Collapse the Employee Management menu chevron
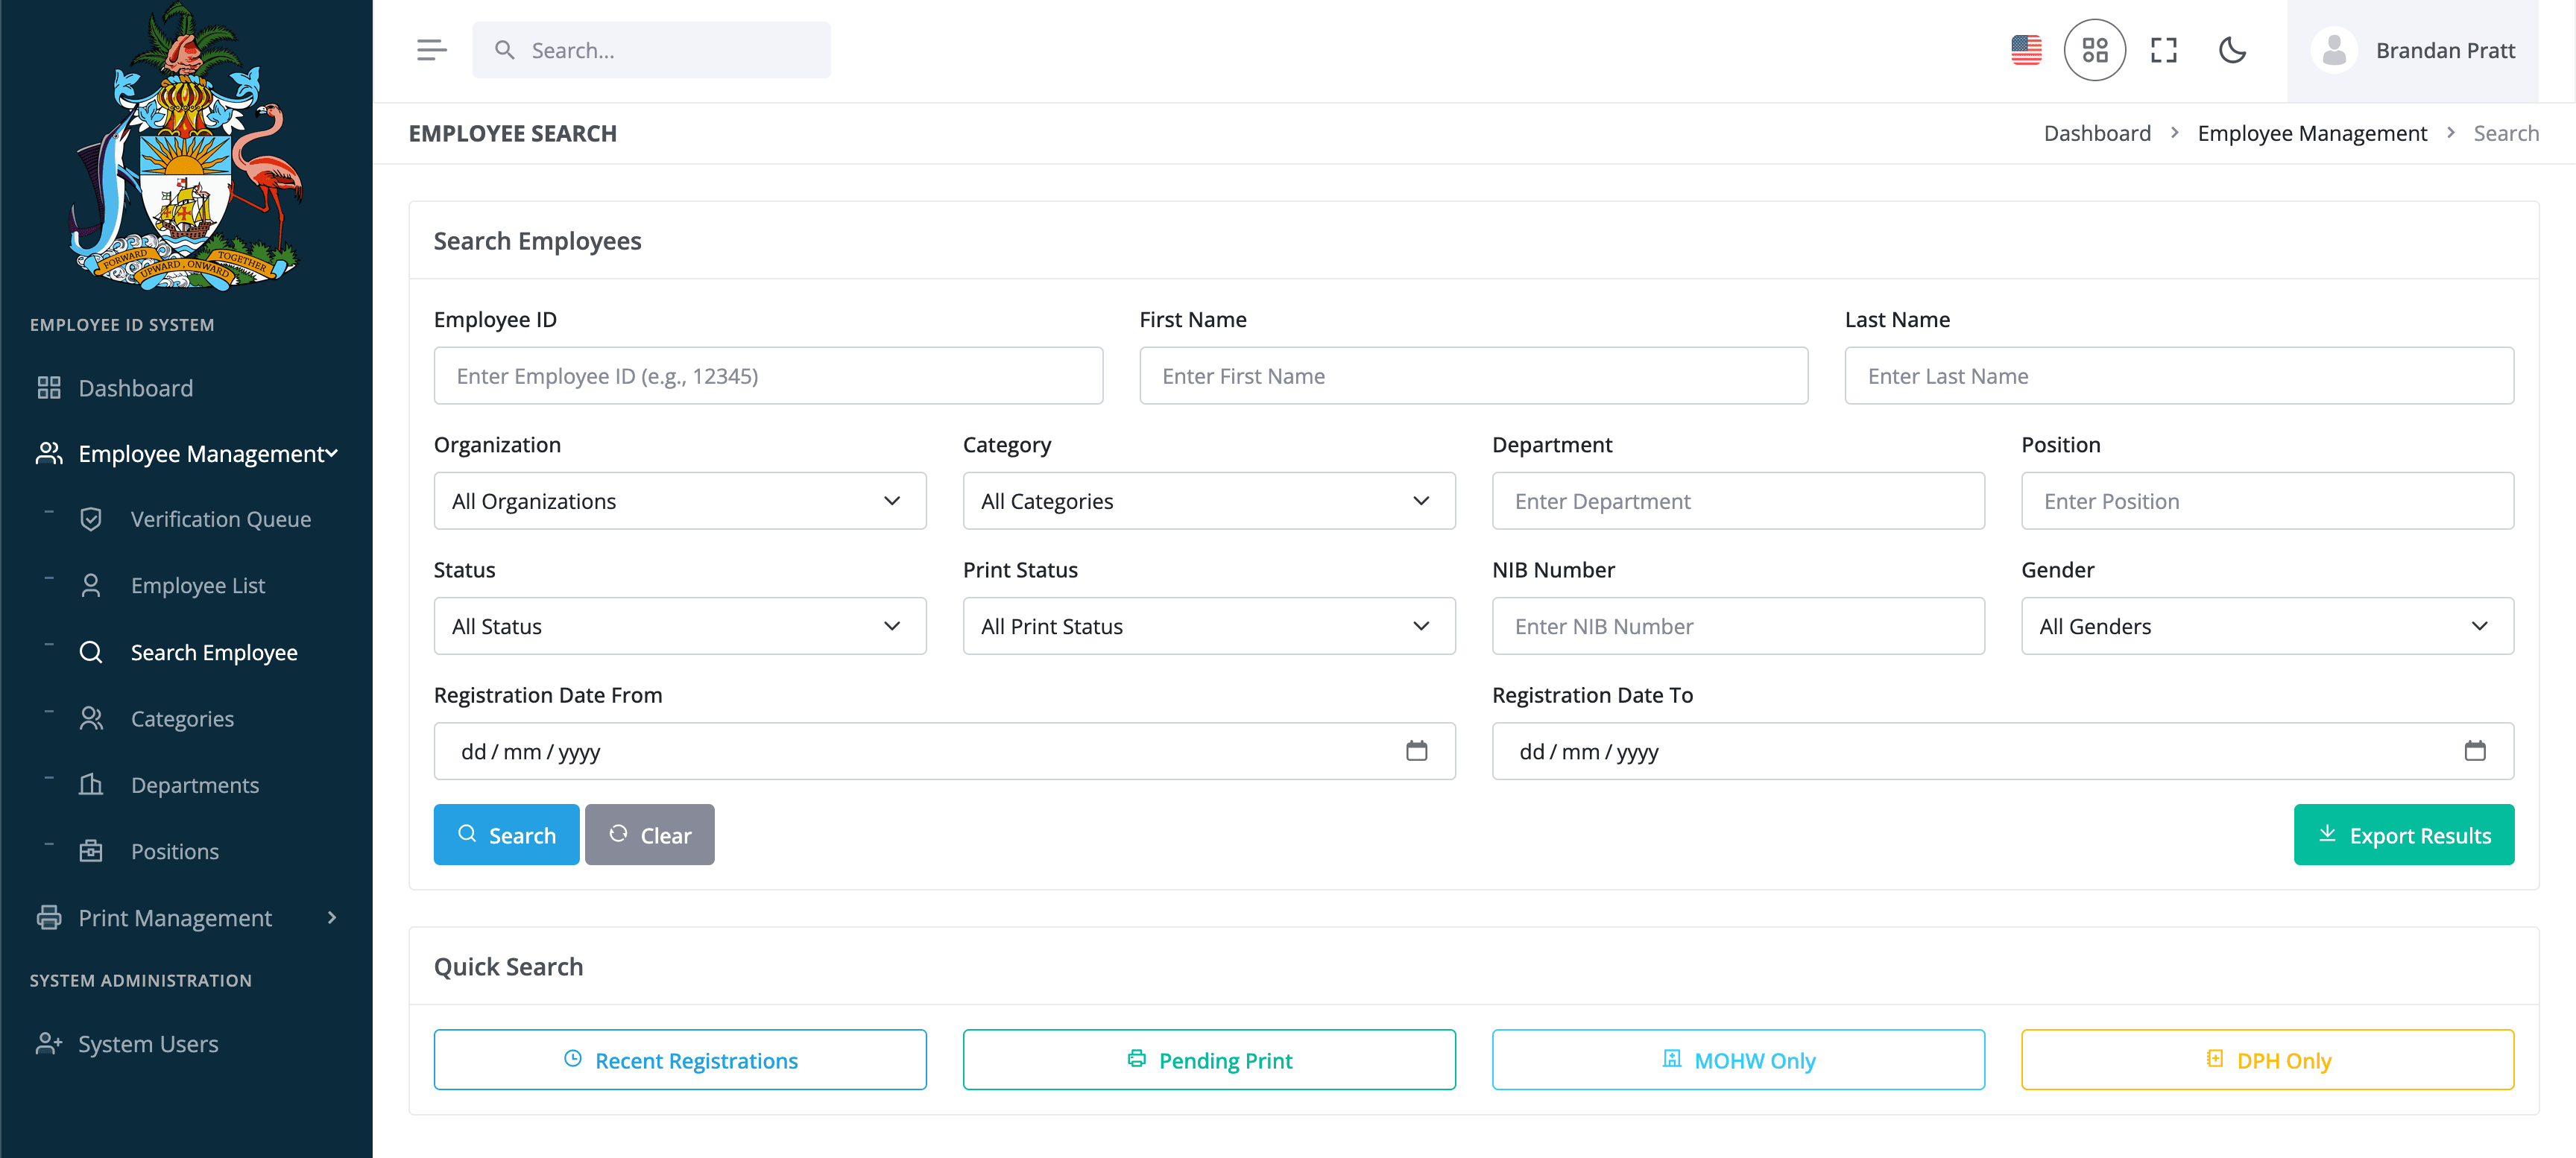This screenshot has width=2576, height=1158. [x=331, y=453]
